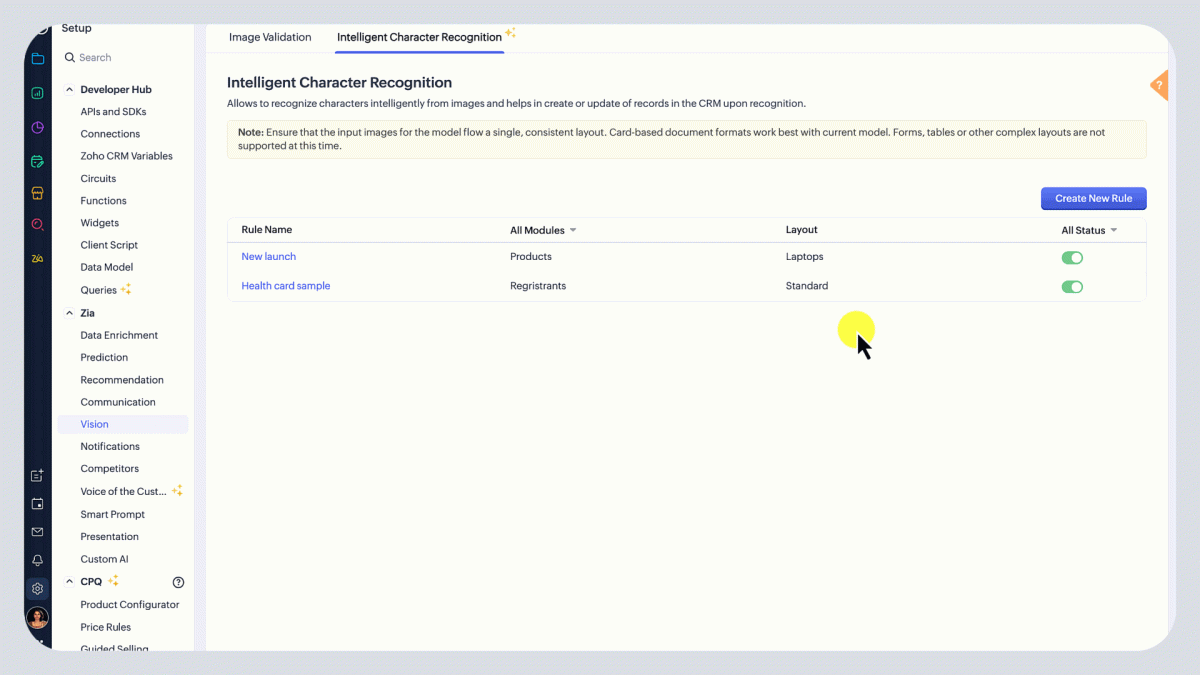The width and height of the screenshot is (1200, 675).
Task: Open Custom AI under Zia
Action: coord(104,559)
